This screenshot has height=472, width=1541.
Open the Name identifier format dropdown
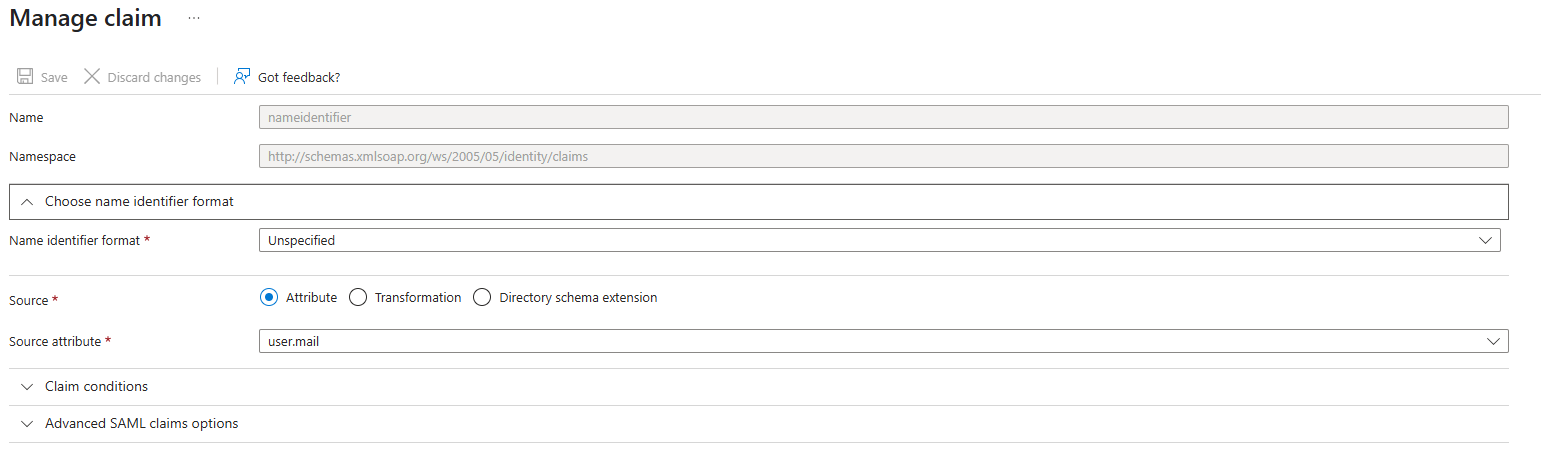click(x=880, y=240)
